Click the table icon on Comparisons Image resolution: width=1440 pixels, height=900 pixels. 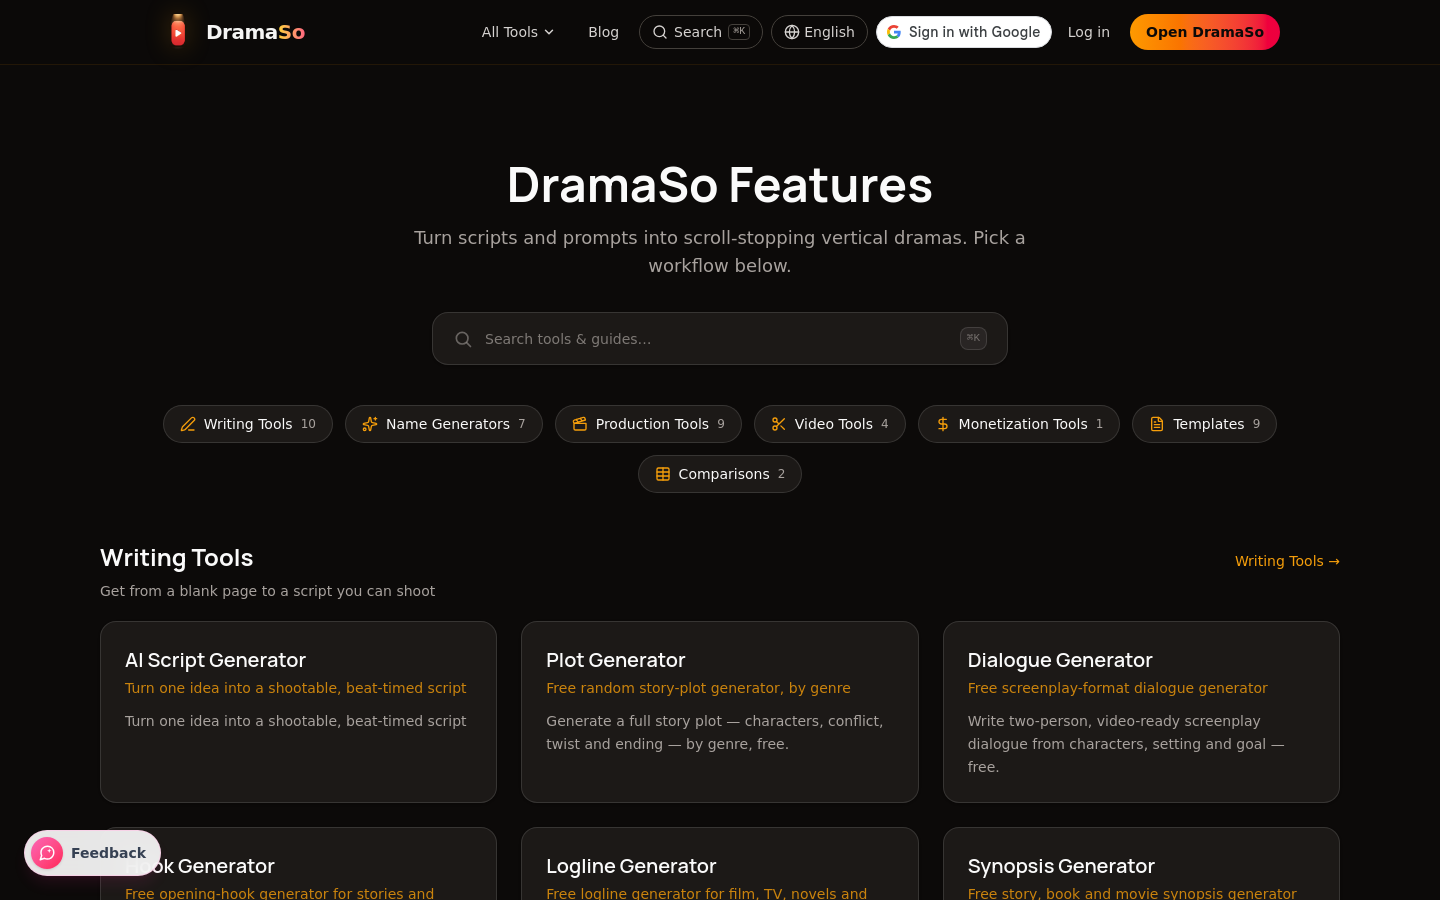coord(663,474)
